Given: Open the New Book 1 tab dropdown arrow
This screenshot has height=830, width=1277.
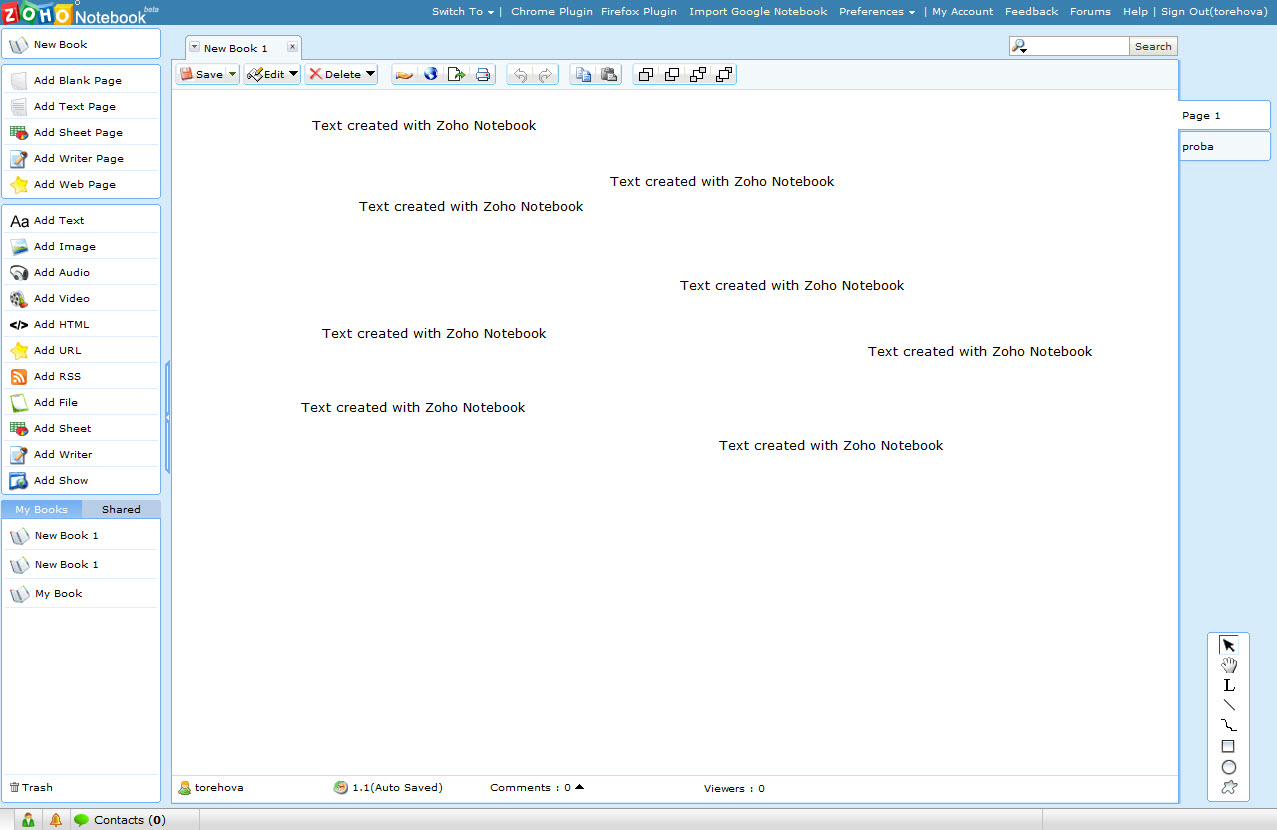Looking at the screenshot, I should point(194,47).
